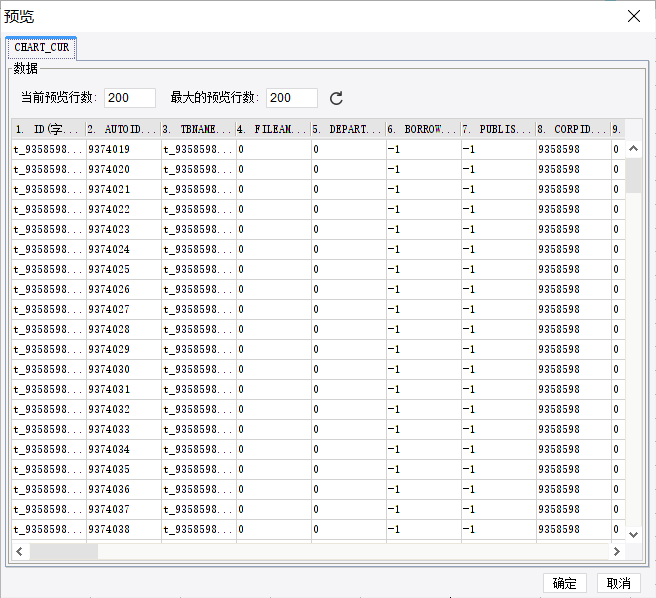
Task: Select CORPID cell in row 9374038
Action: point(574,529)
